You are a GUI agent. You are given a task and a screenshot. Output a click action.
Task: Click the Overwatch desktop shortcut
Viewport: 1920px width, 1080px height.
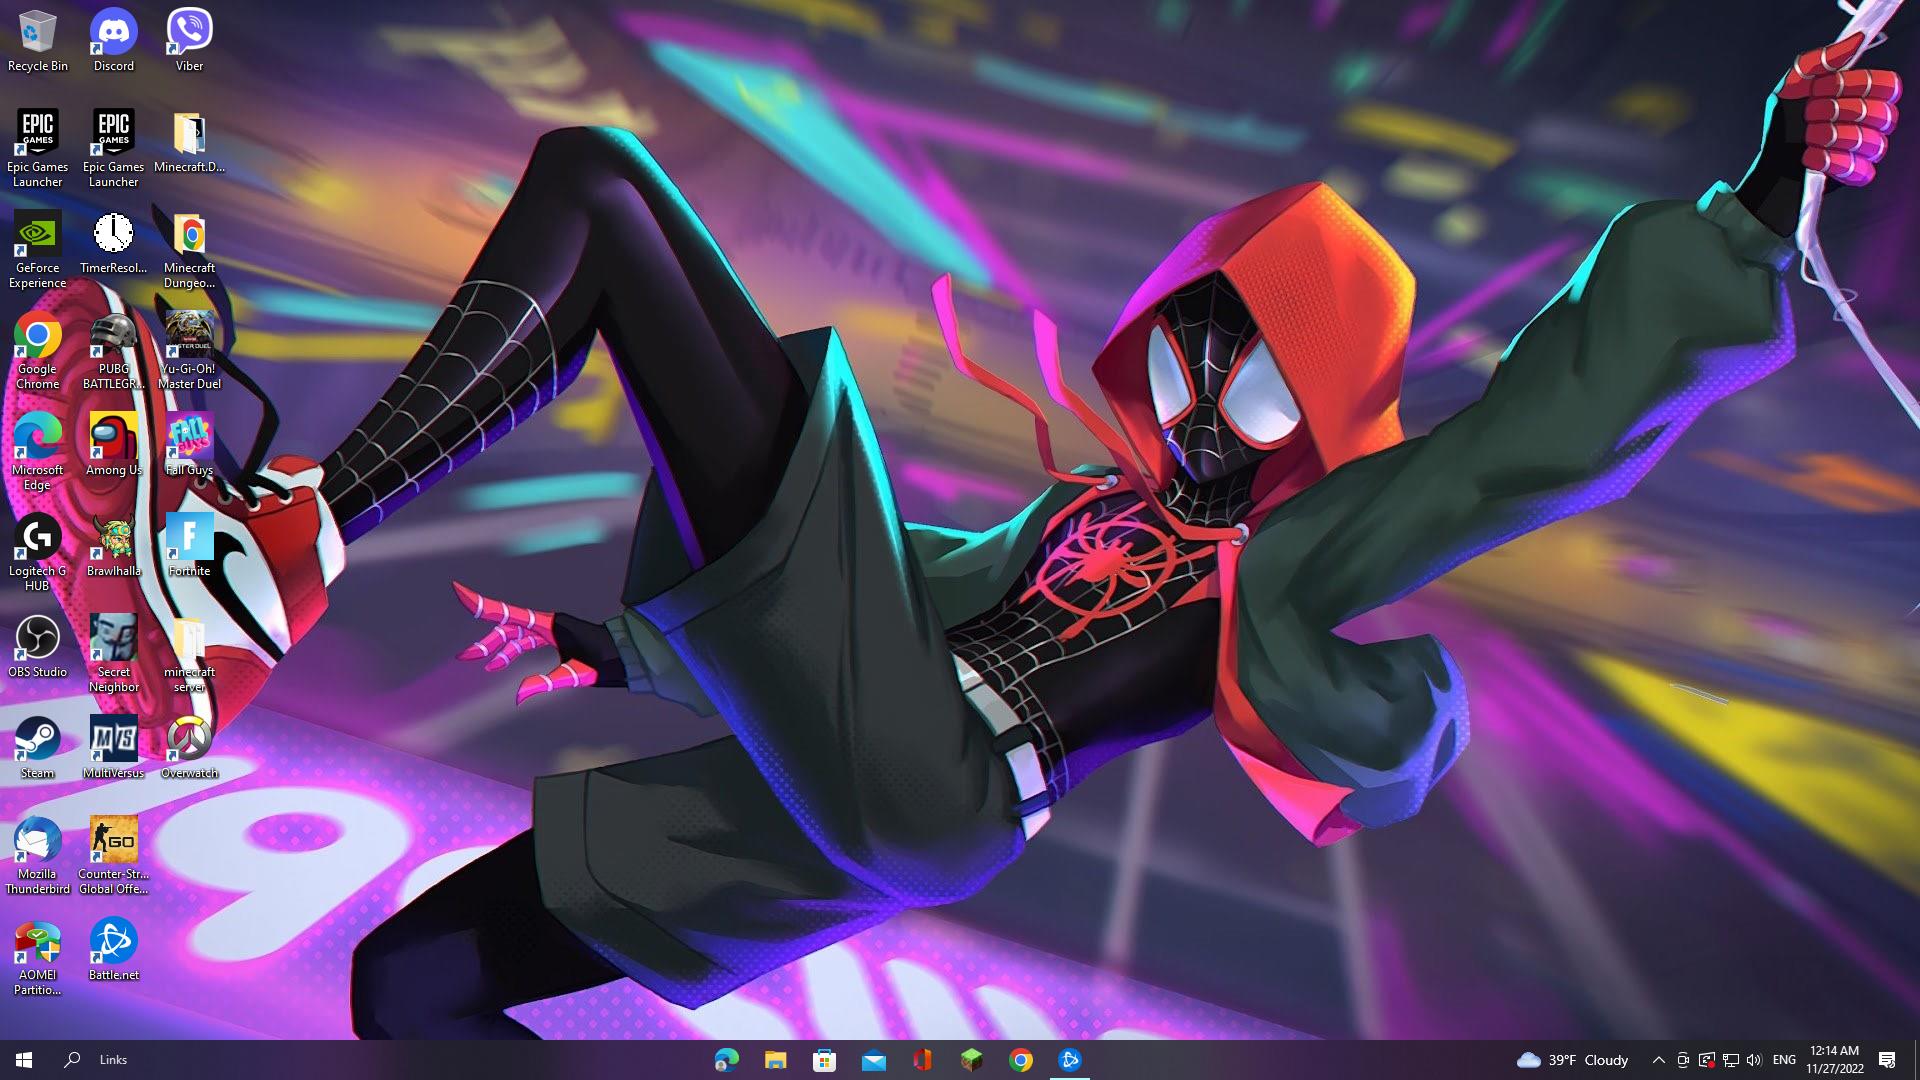pos(189,742)
